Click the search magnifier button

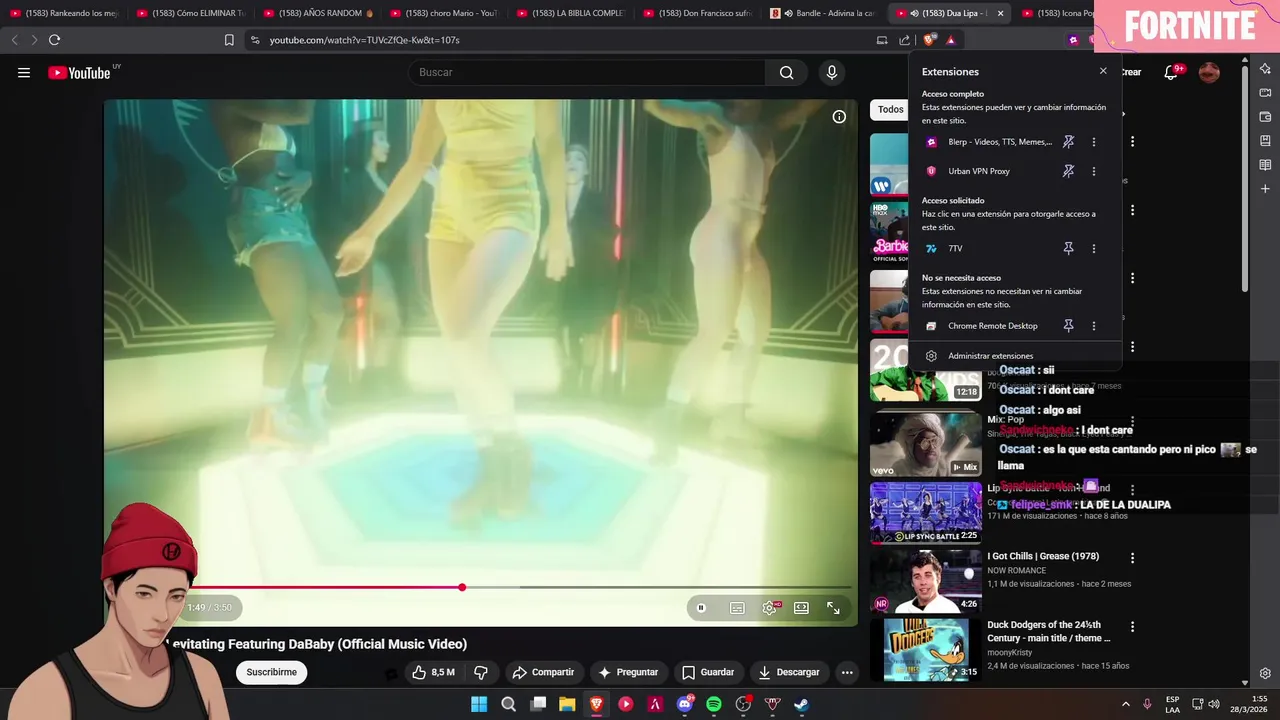(x=786, y=72)
